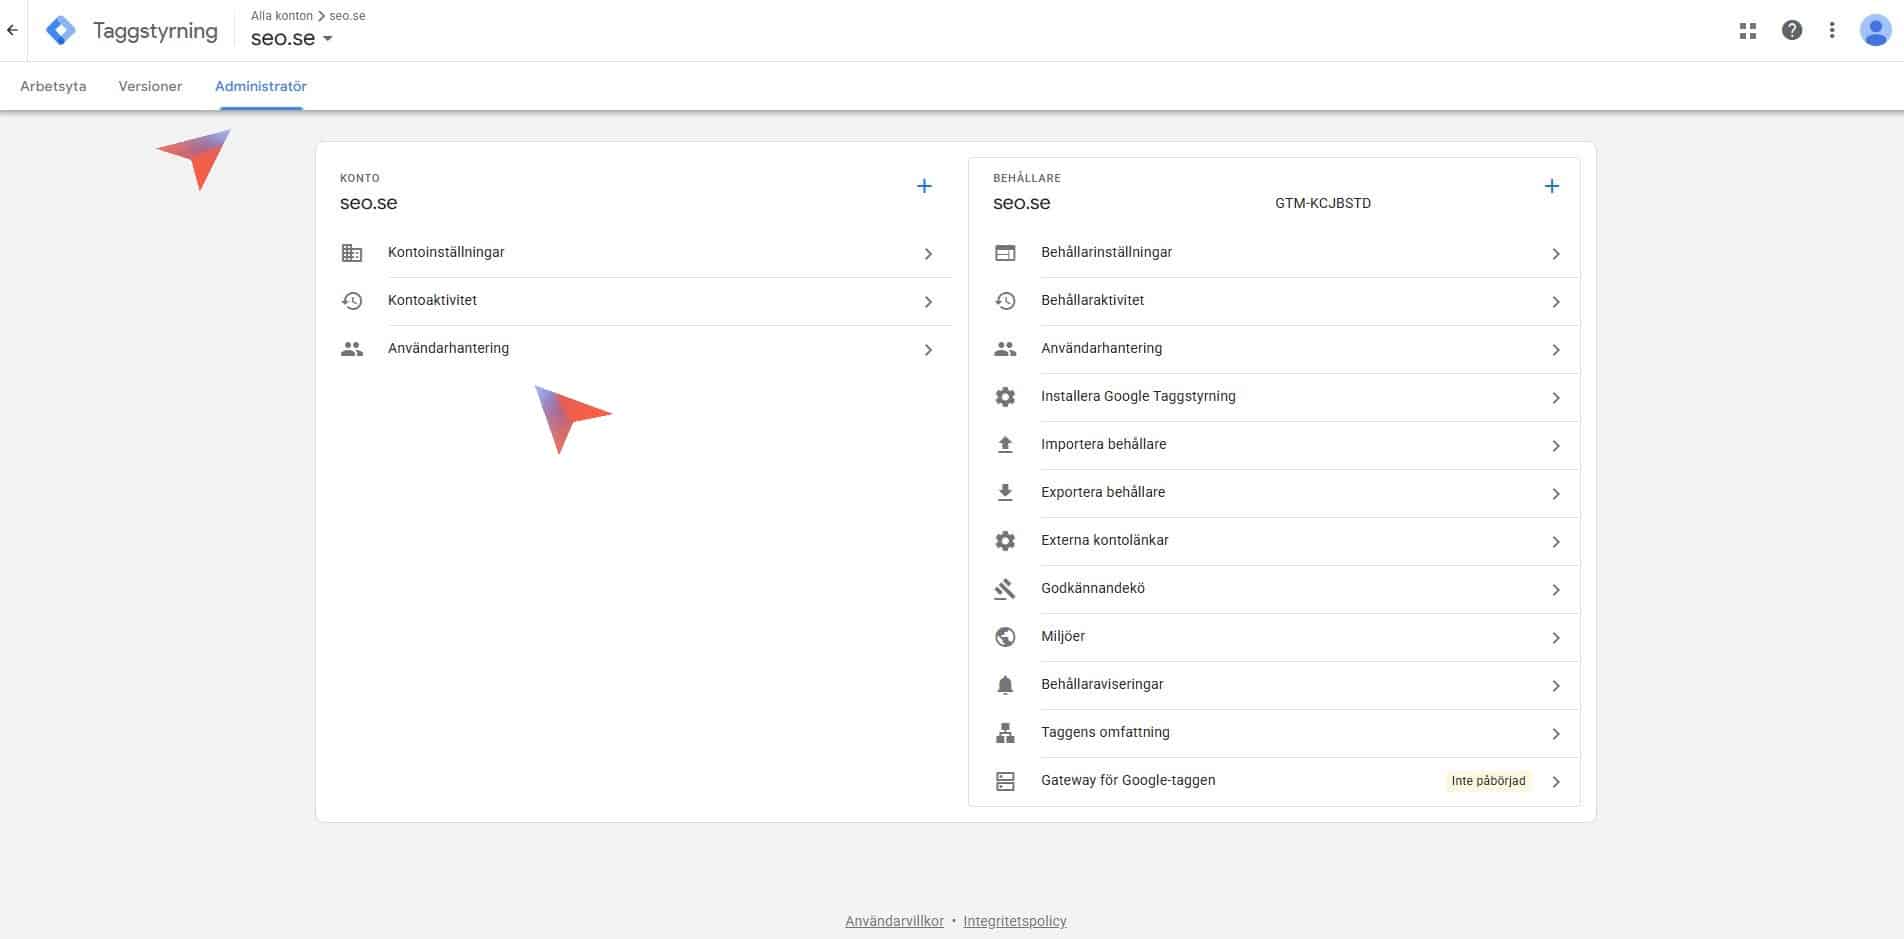1904x939 pixels.
Task: Click the plus icon to create container
Action: pyautogui.click(x=1551, y=186)
